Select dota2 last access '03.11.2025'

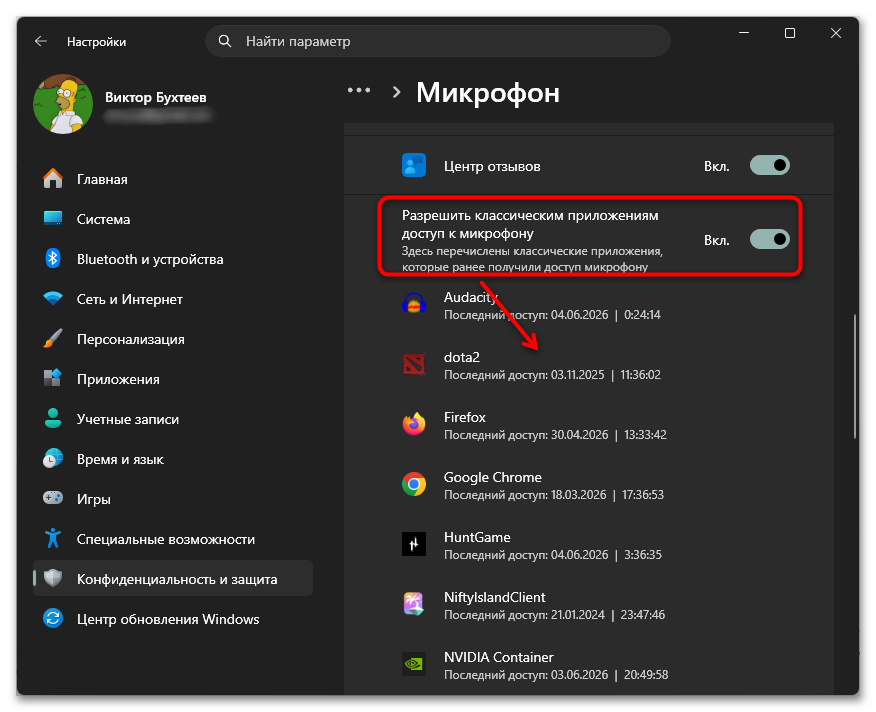tap(577, 375)
